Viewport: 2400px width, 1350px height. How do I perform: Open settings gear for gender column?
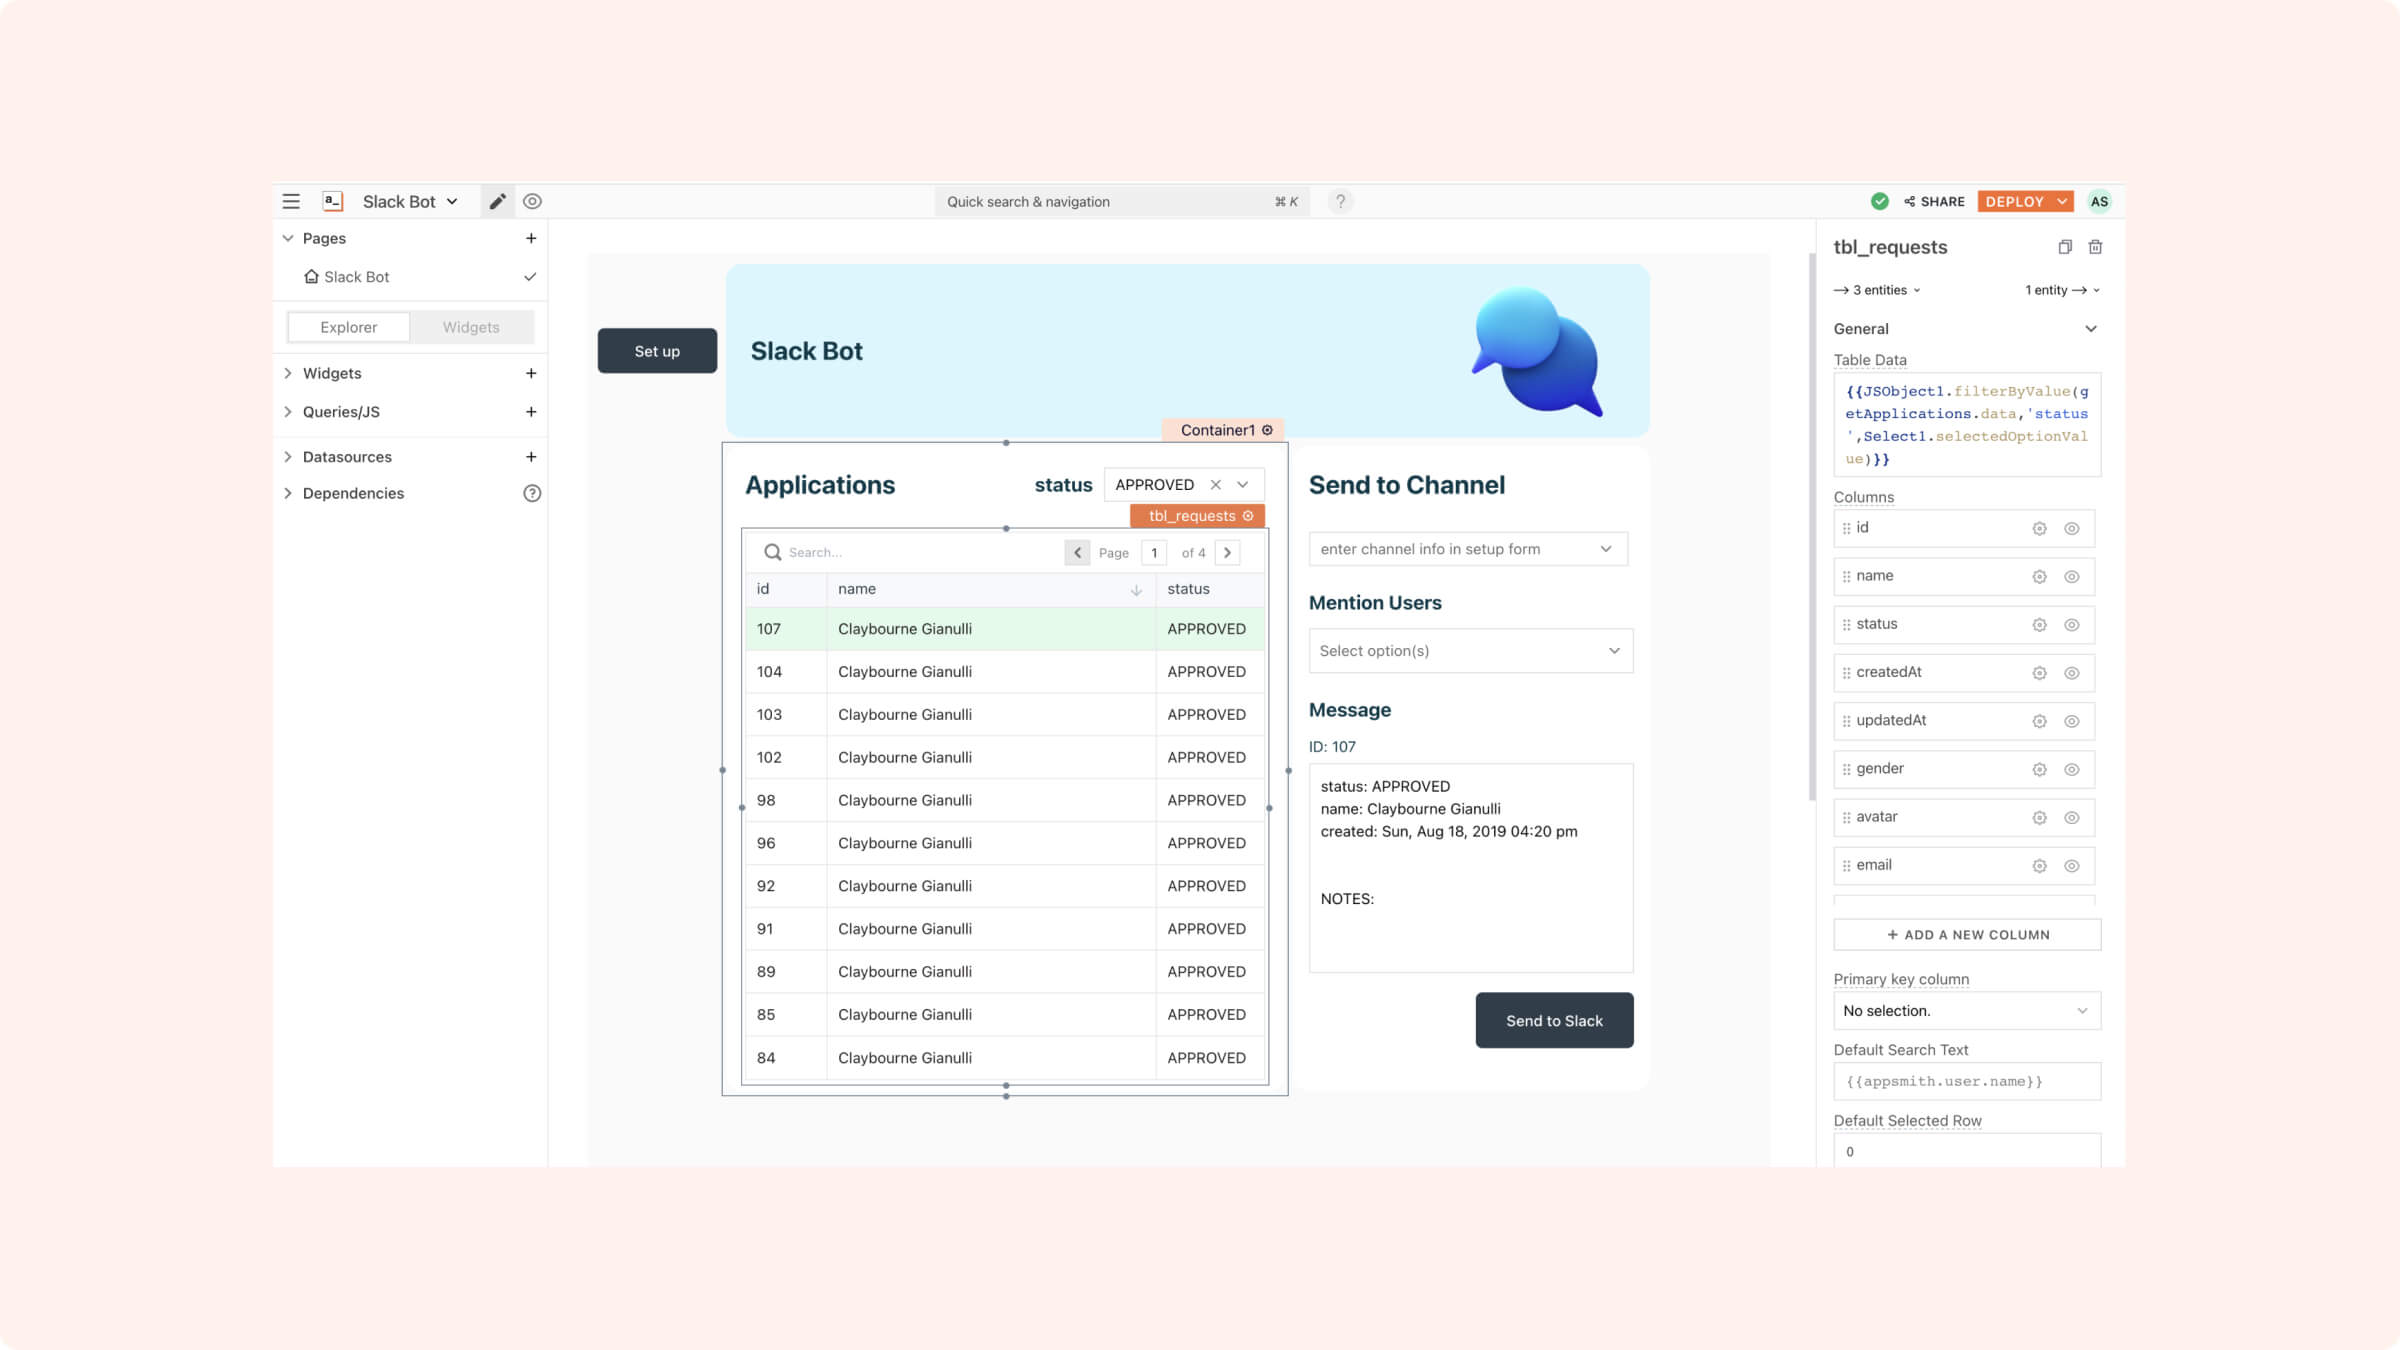pos(2039,769)
